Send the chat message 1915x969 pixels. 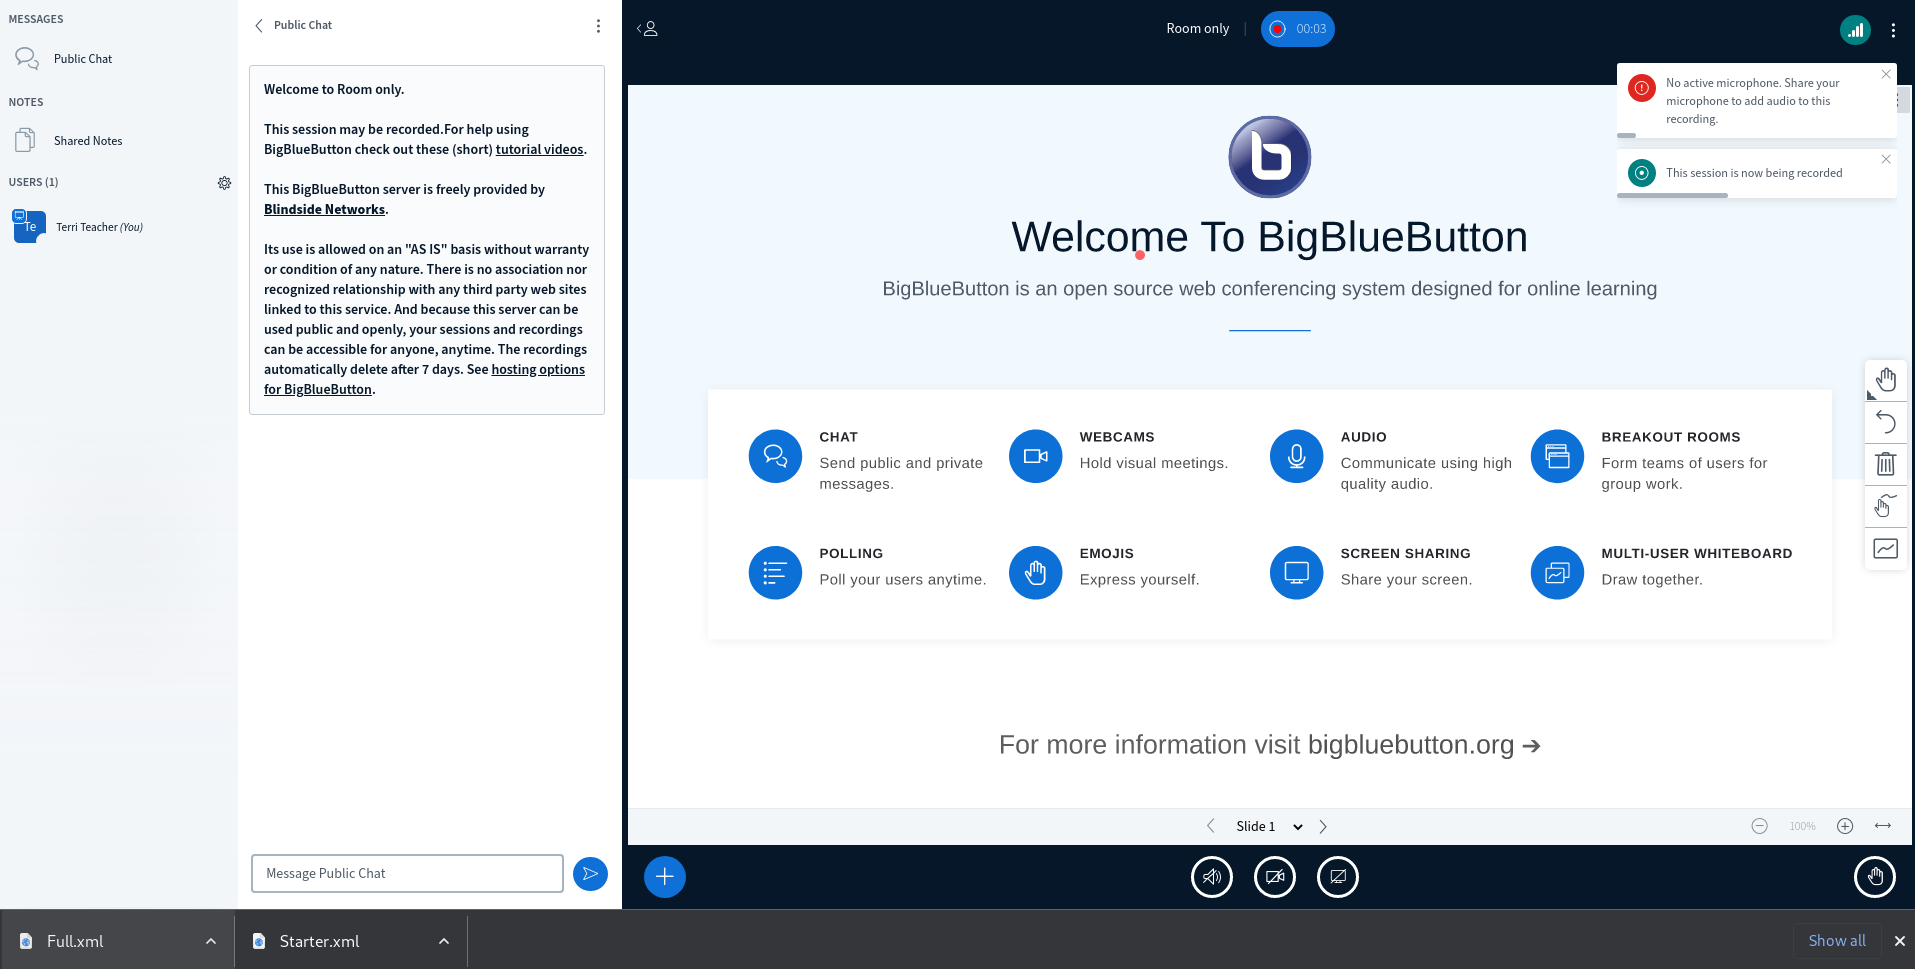tap(590, 874)
